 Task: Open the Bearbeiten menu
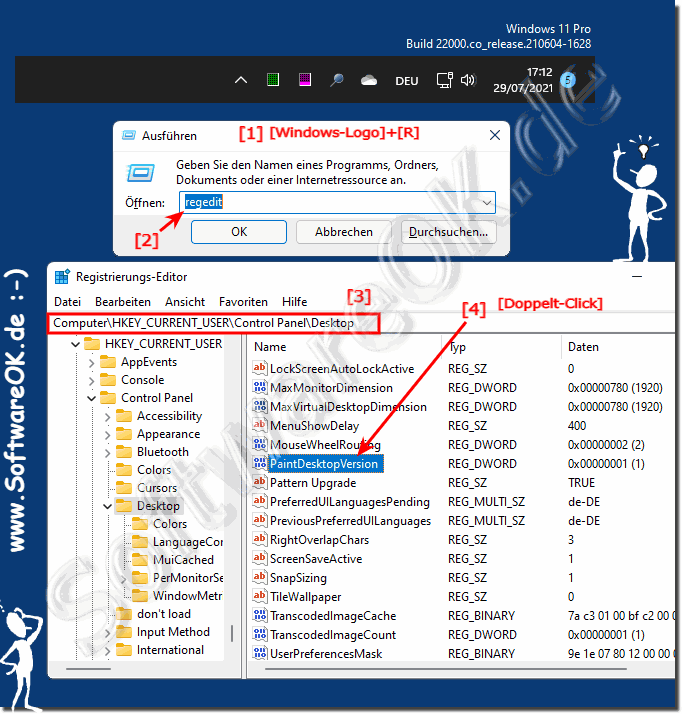123,302
